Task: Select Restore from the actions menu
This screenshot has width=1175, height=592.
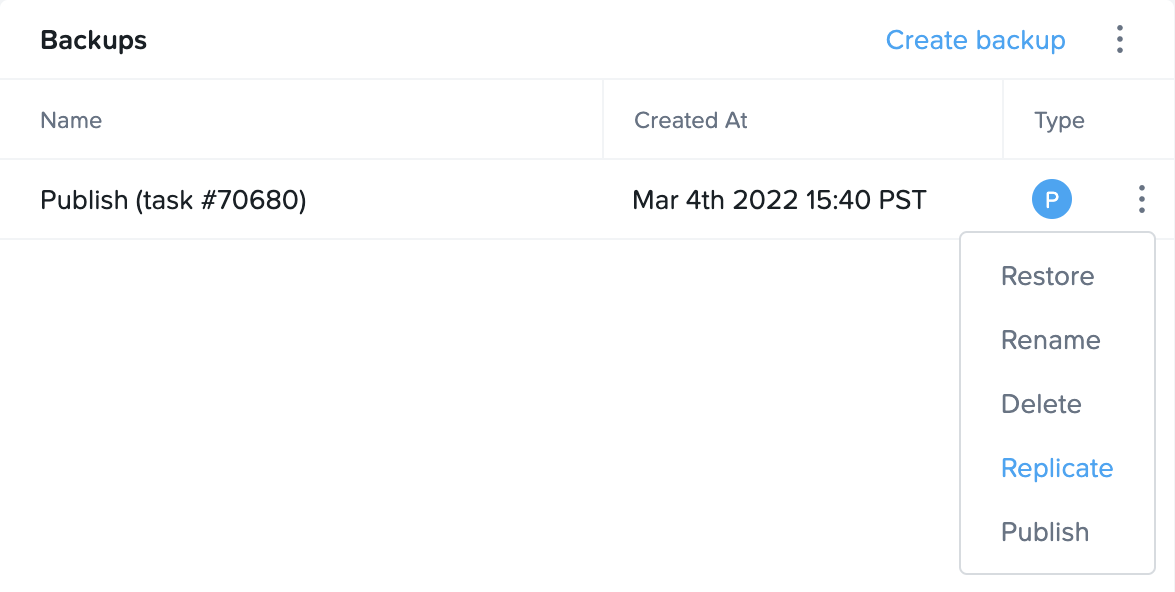Action: [1047, 276]
